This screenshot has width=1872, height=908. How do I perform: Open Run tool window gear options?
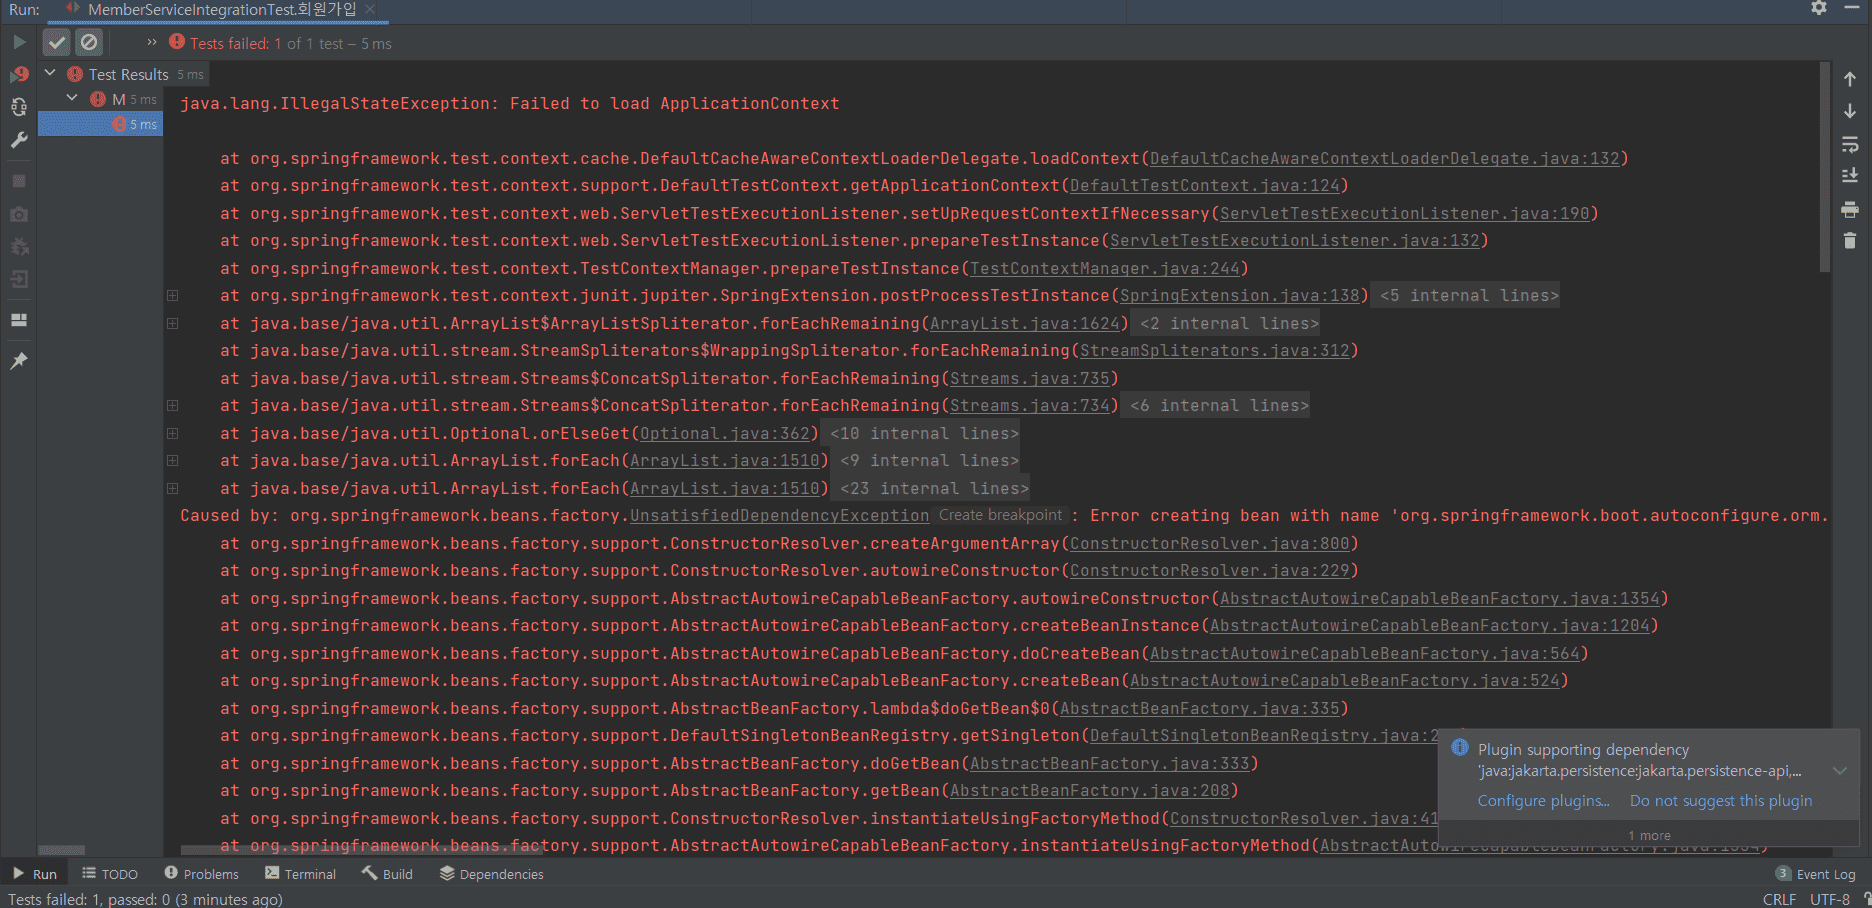(x=1819, y=8)
